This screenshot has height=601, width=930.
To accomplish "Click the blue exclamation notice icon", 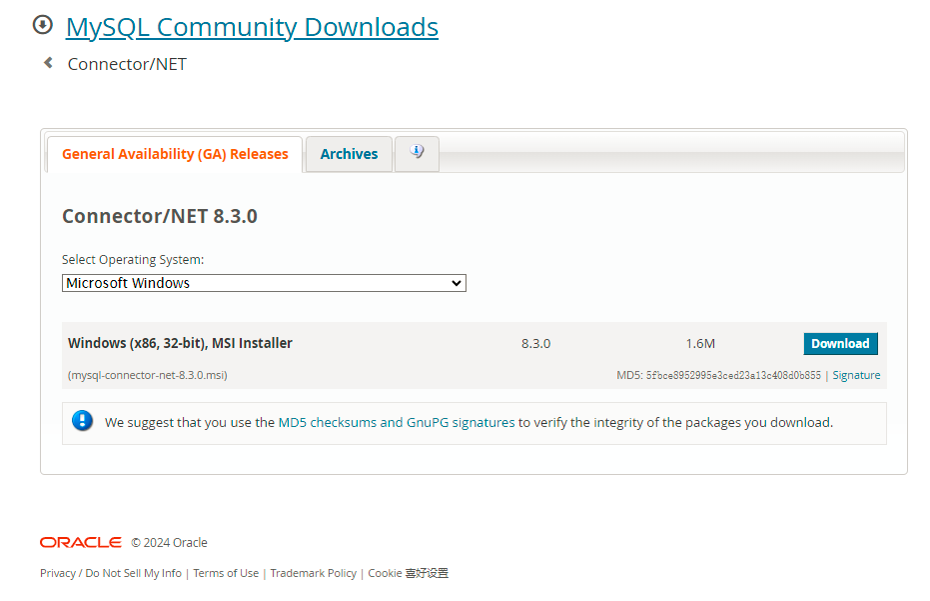I will point(82,421).
